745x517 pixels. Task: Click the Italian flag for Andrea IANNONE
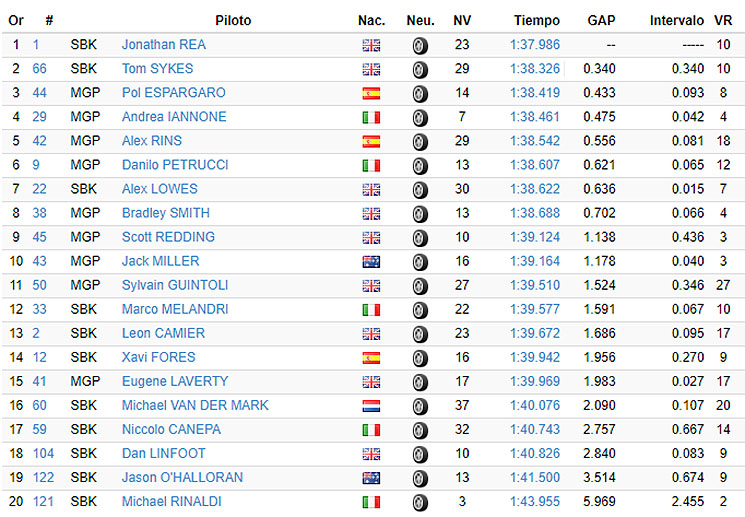[371, 118]
